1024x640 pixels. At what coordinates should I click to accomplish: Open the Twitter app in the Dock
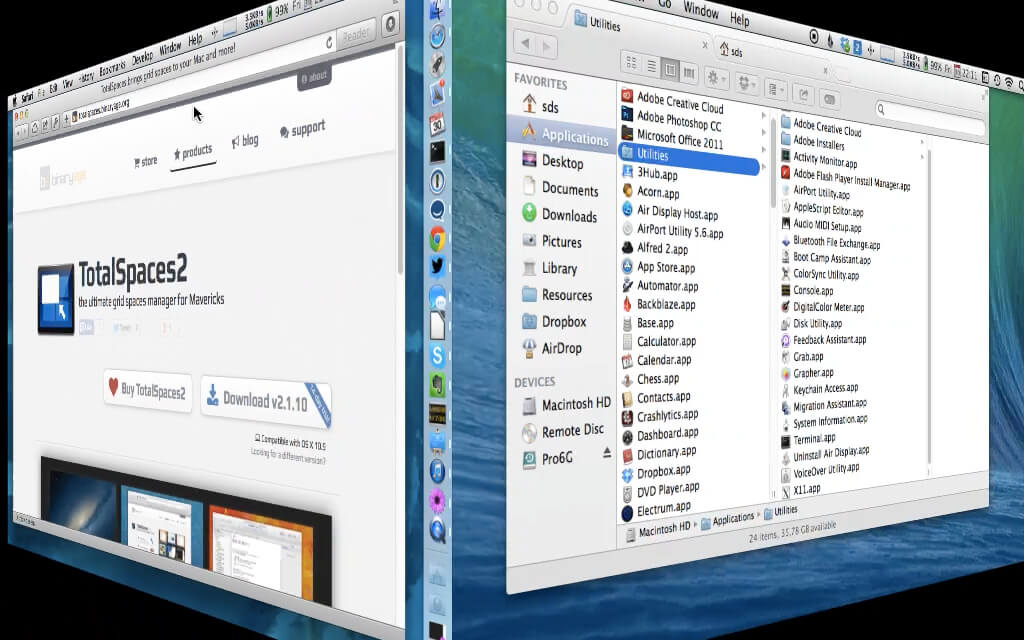(x=438, y=267)
